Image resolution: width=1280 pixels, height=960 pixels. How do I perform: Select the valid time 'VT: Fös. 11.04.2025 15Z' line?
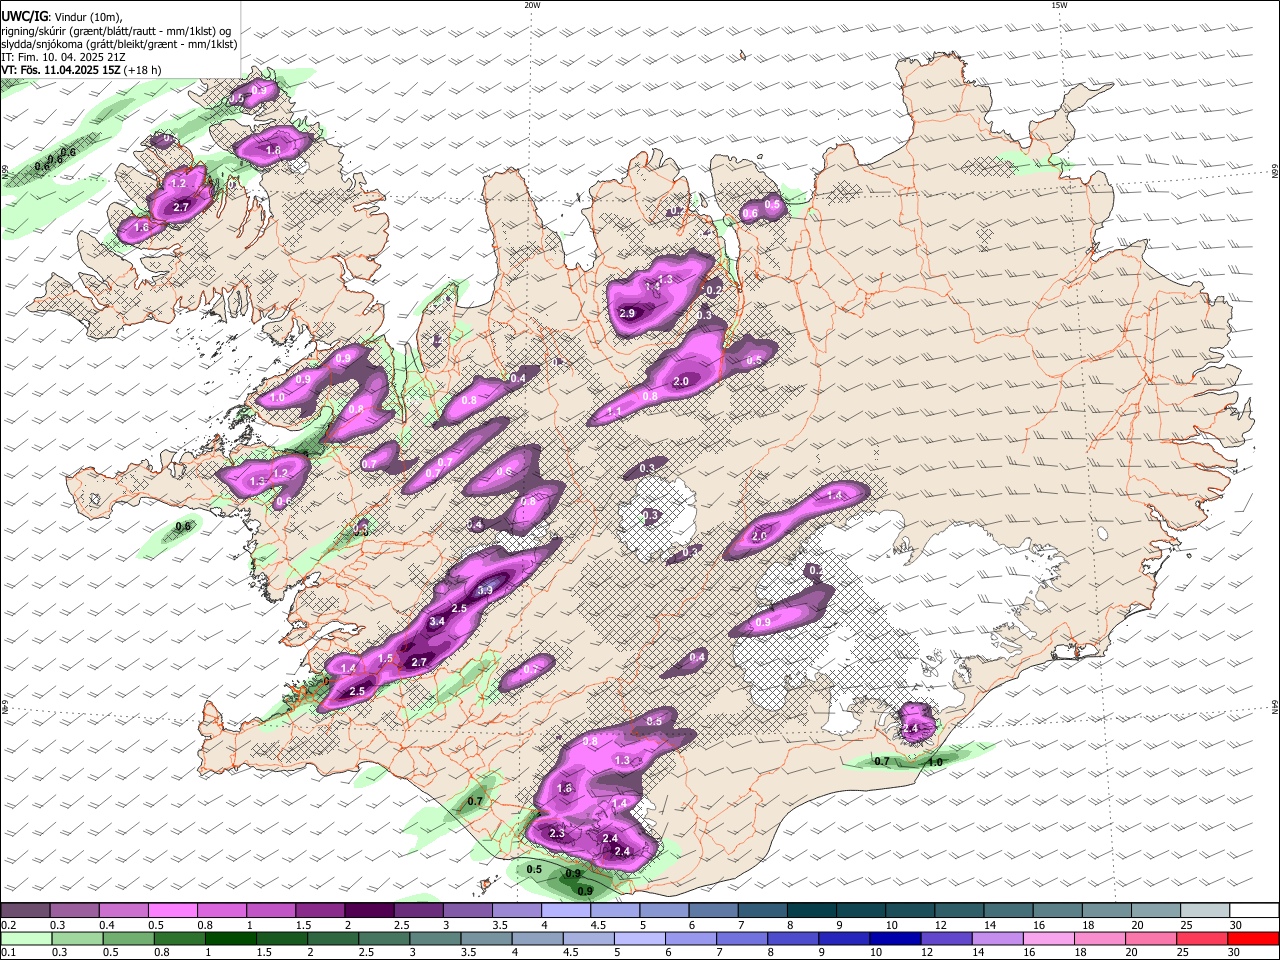point(81,70)
